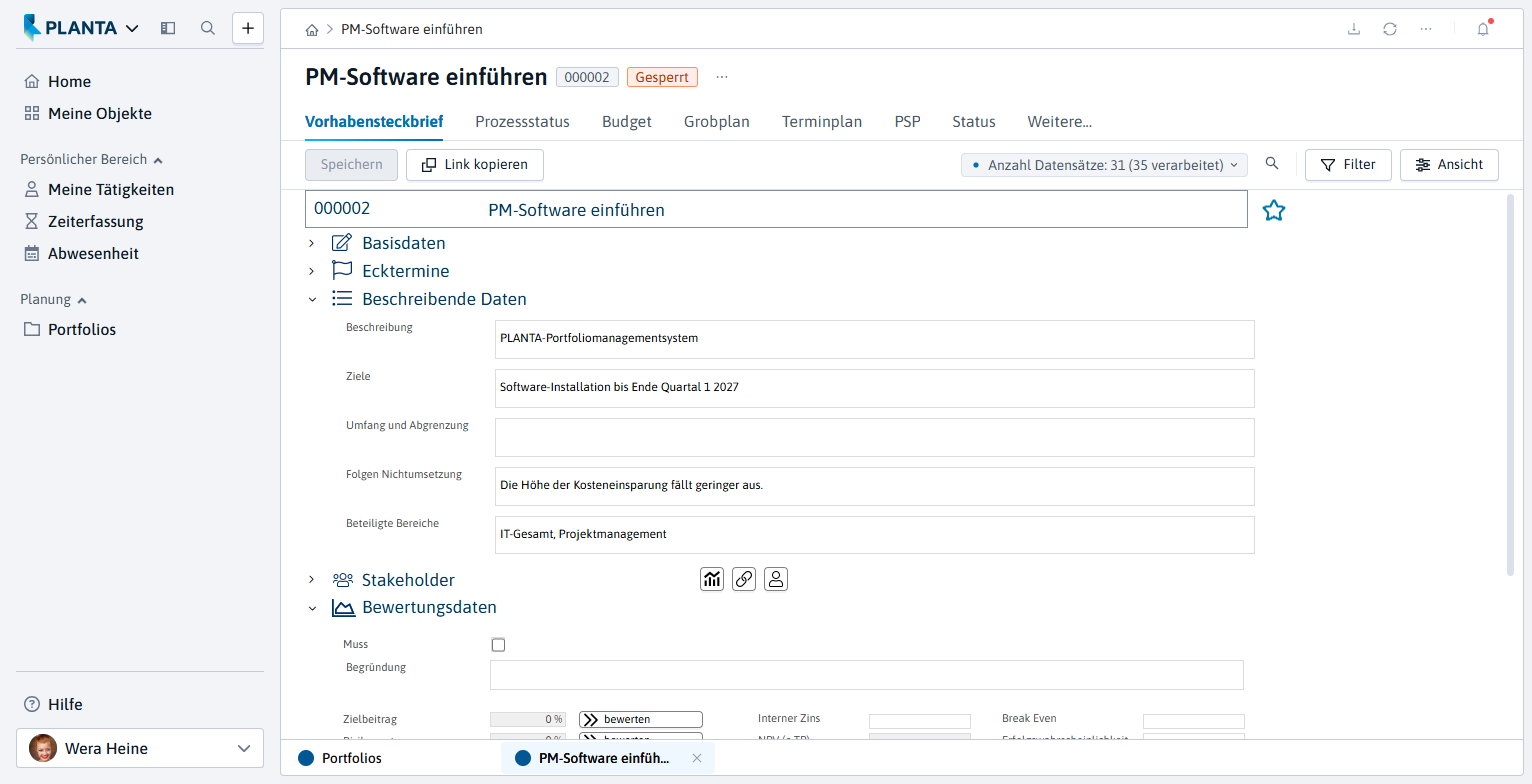Click the vertical scrollbar of the form
This screenshot has width=1532, height=784.
coord(1509,385)
